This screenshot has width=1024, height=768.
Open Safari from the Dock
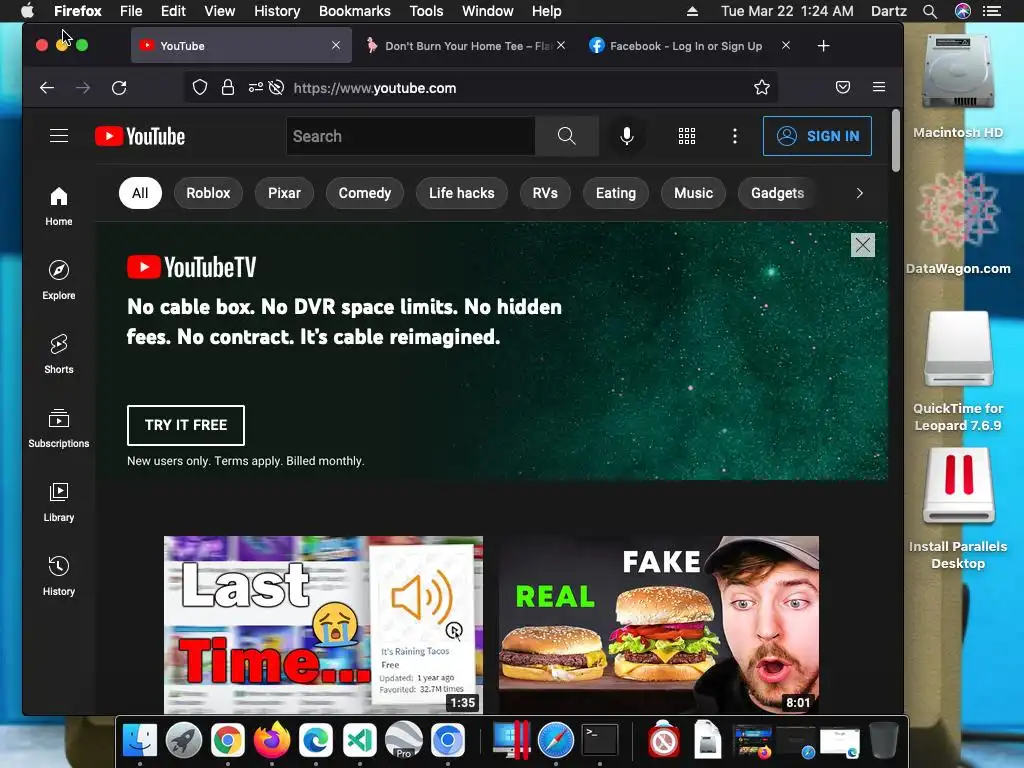556,740
